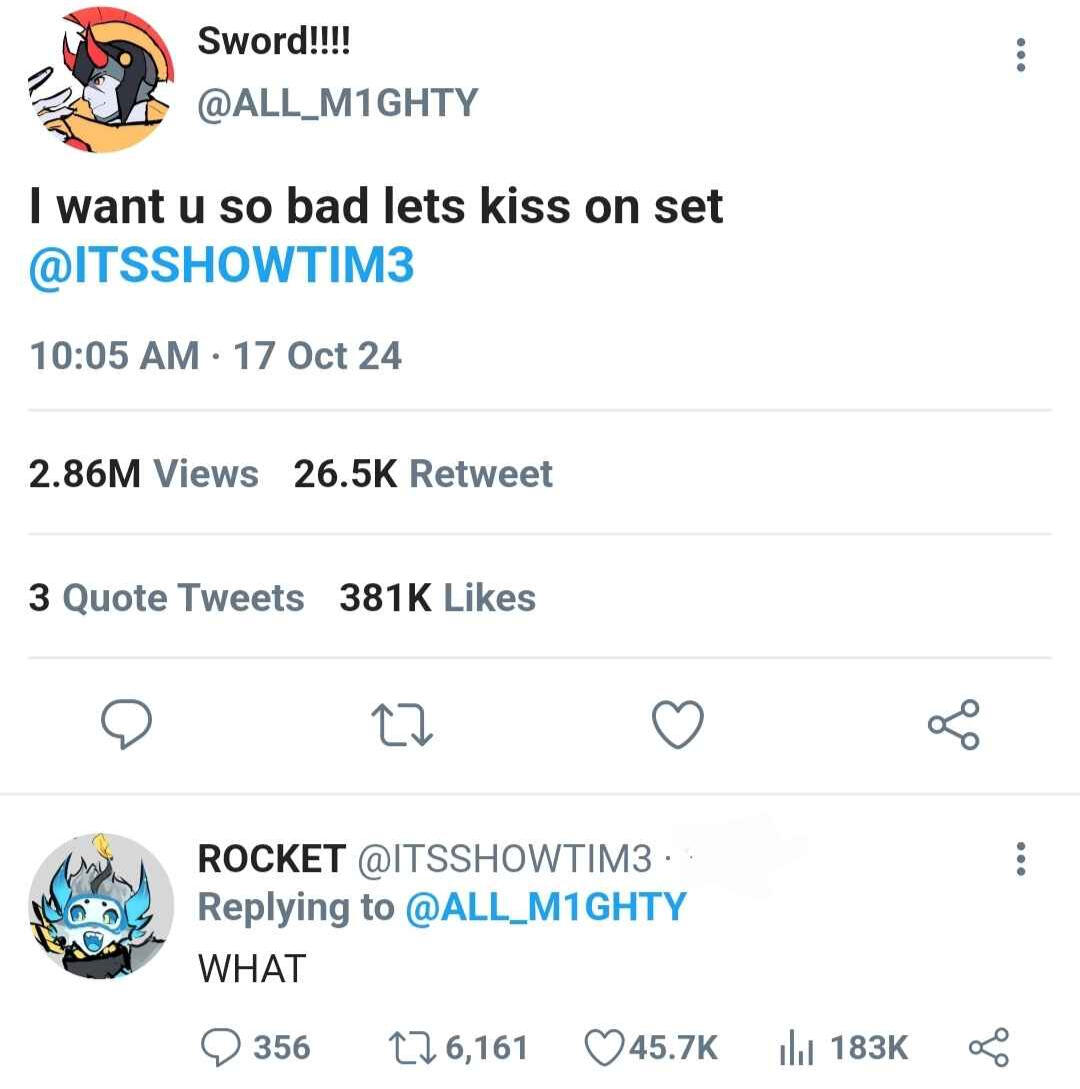Share ROCKET's reply via share icon
Viewport: 1080px width, 1089px height.
coord(988,1047)
